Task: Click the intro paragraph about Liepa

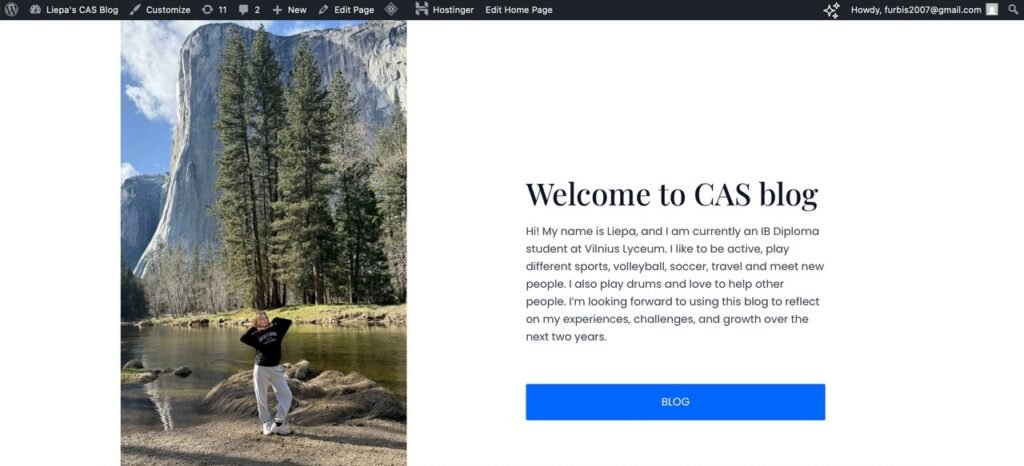Action: pos(675,284)
